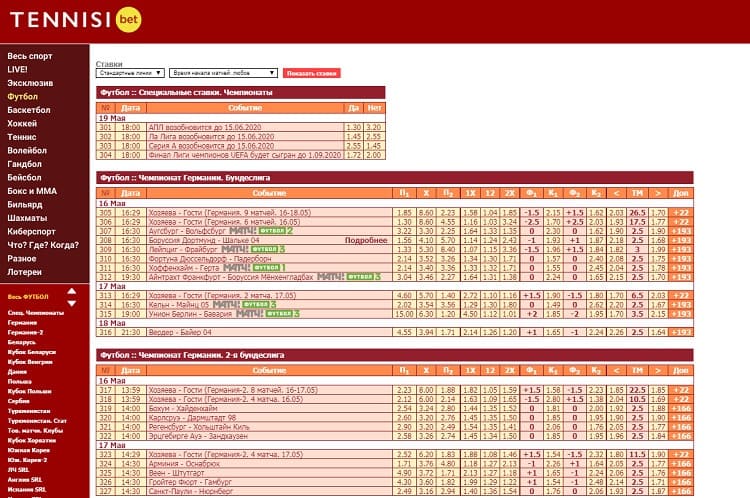Viewport: 750px width, 498px height.
Task: Open Германия-2 league link
Action: tap(25, 332)
